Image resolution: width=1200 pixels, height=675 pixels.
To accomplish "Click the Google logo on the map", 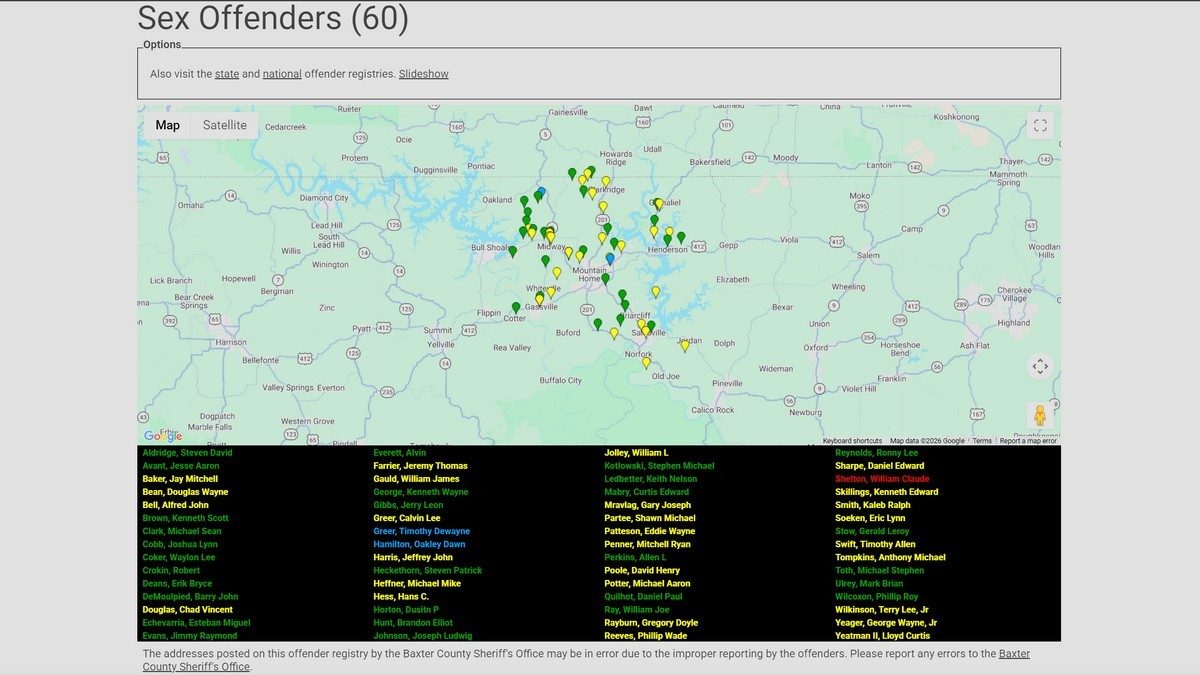I will 163,436.
